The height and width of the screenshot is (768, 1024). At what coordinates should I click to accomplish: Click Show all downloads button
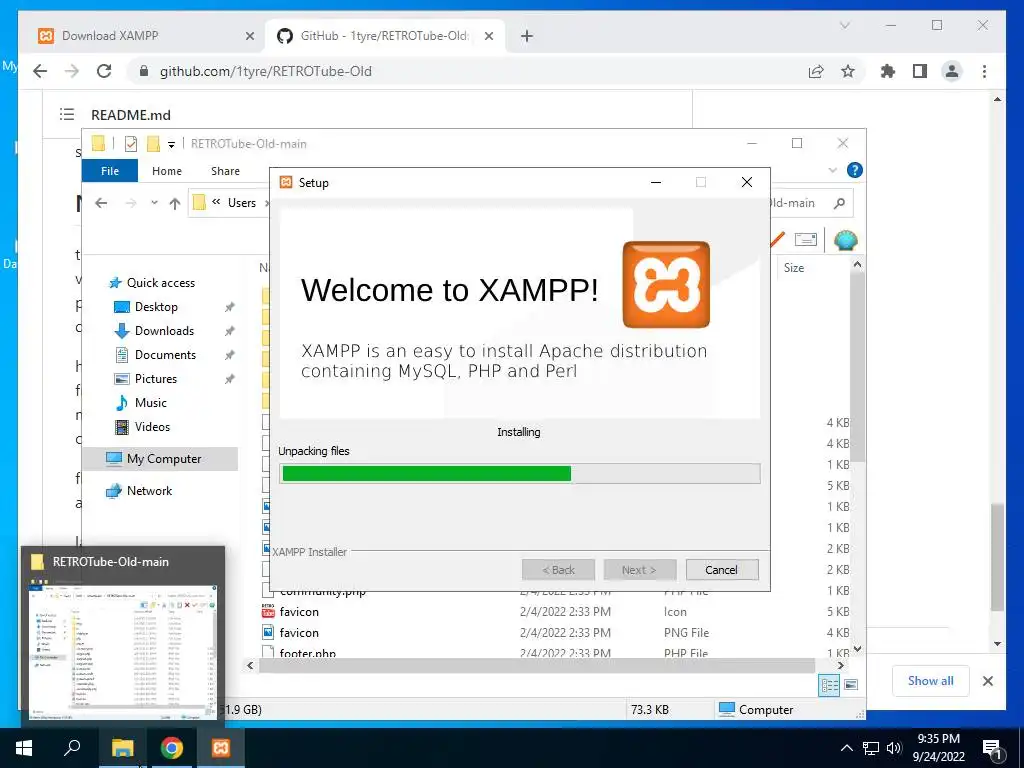tap(931, 680)
